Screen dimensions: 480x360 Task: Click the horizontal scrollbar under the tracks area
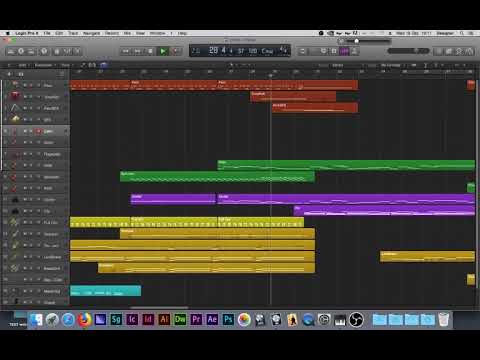pos(159,307)
